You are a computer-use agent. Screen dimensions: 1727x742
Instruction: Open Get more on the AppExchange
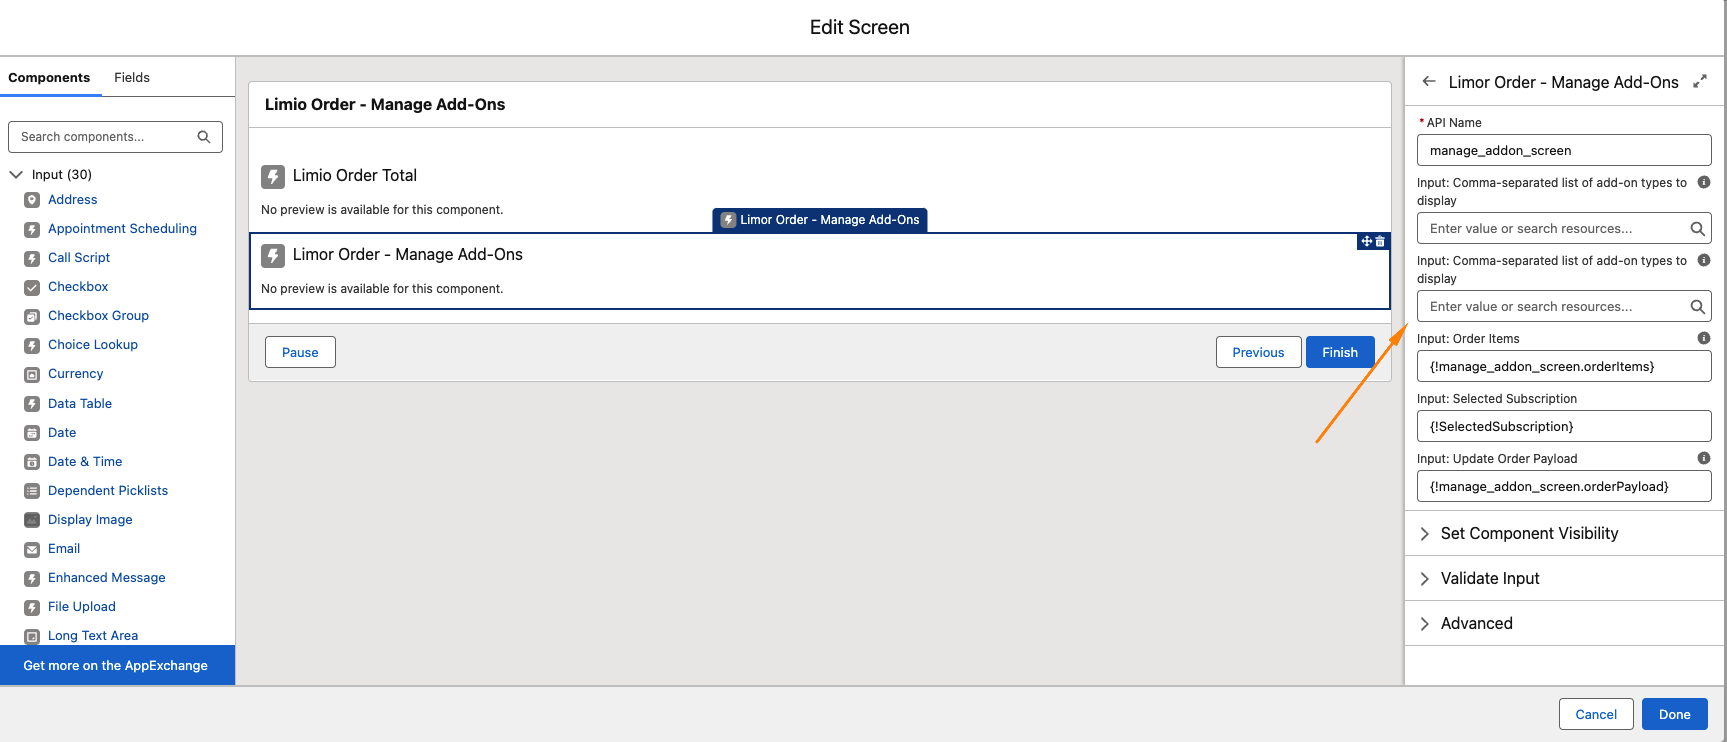(116, 665)
